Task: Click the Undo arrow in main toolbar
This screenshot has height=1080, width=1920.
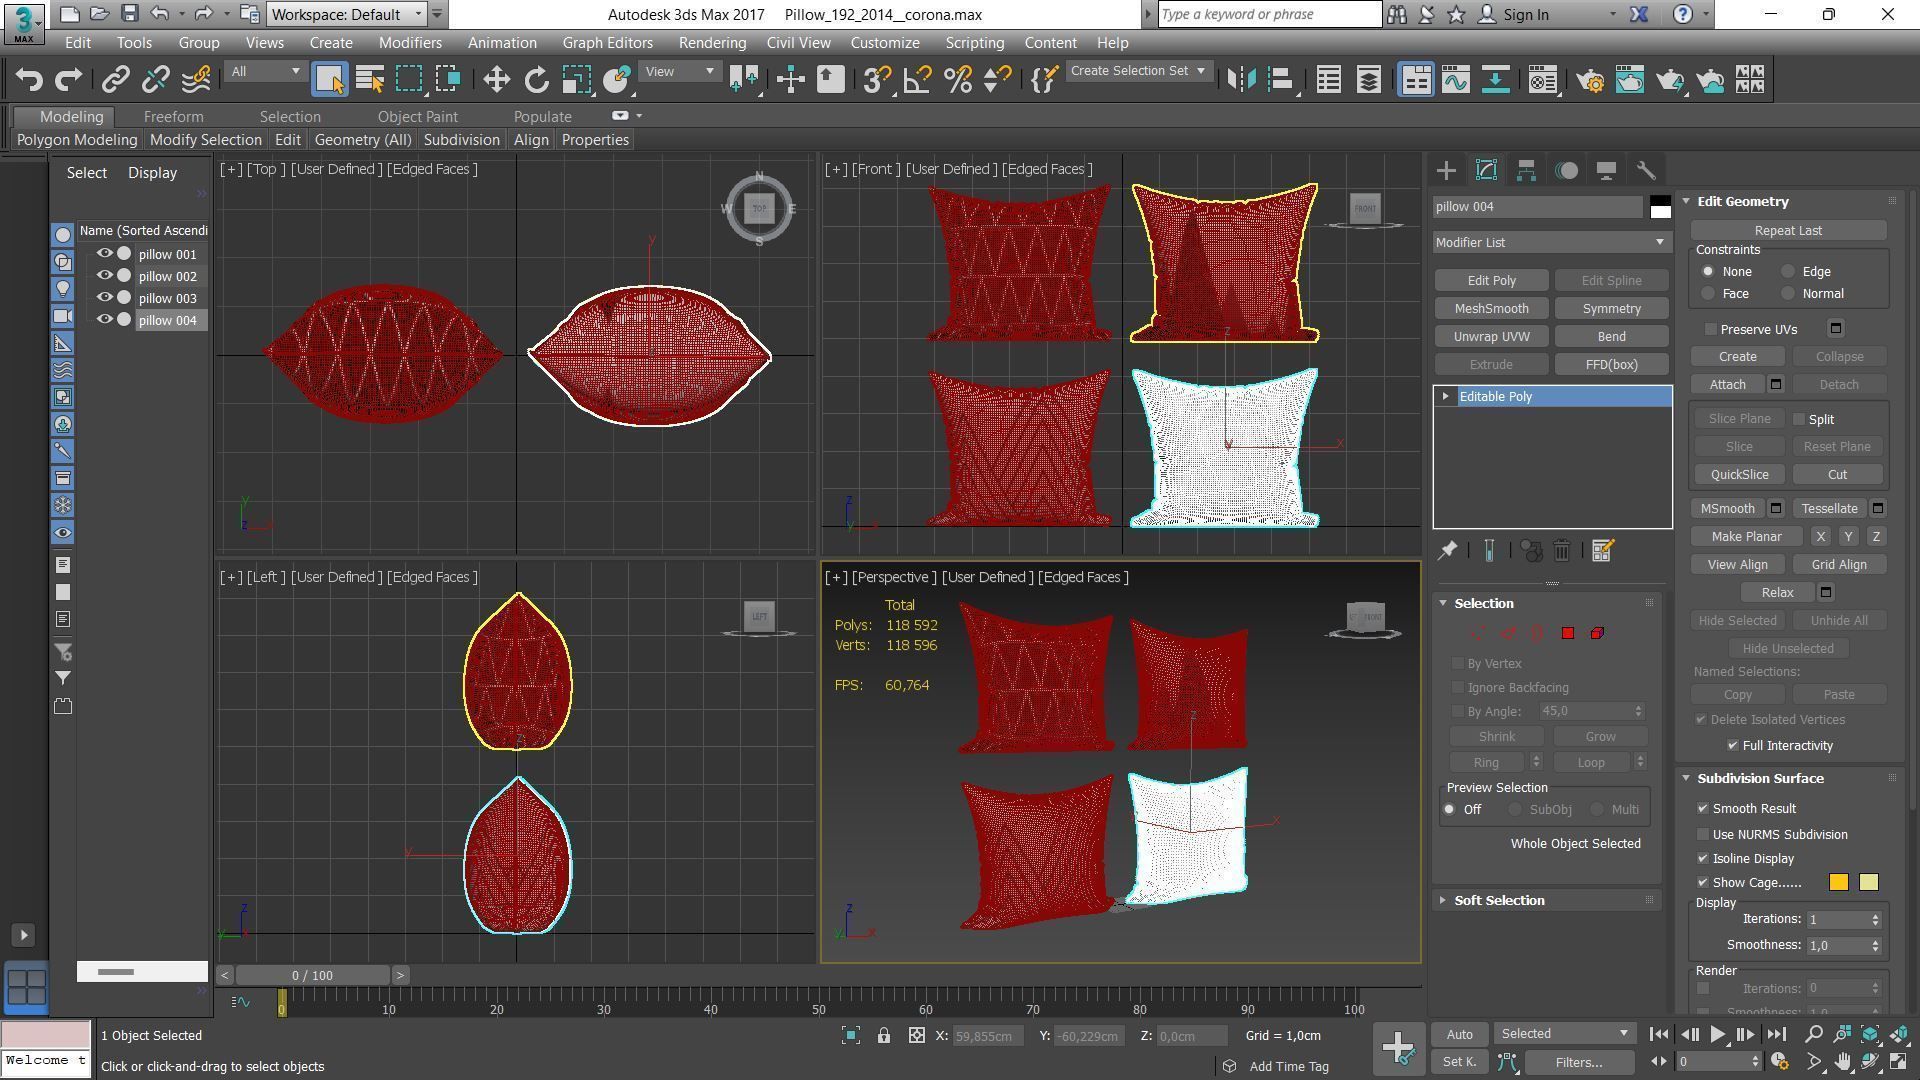Action: pos(29,80)
